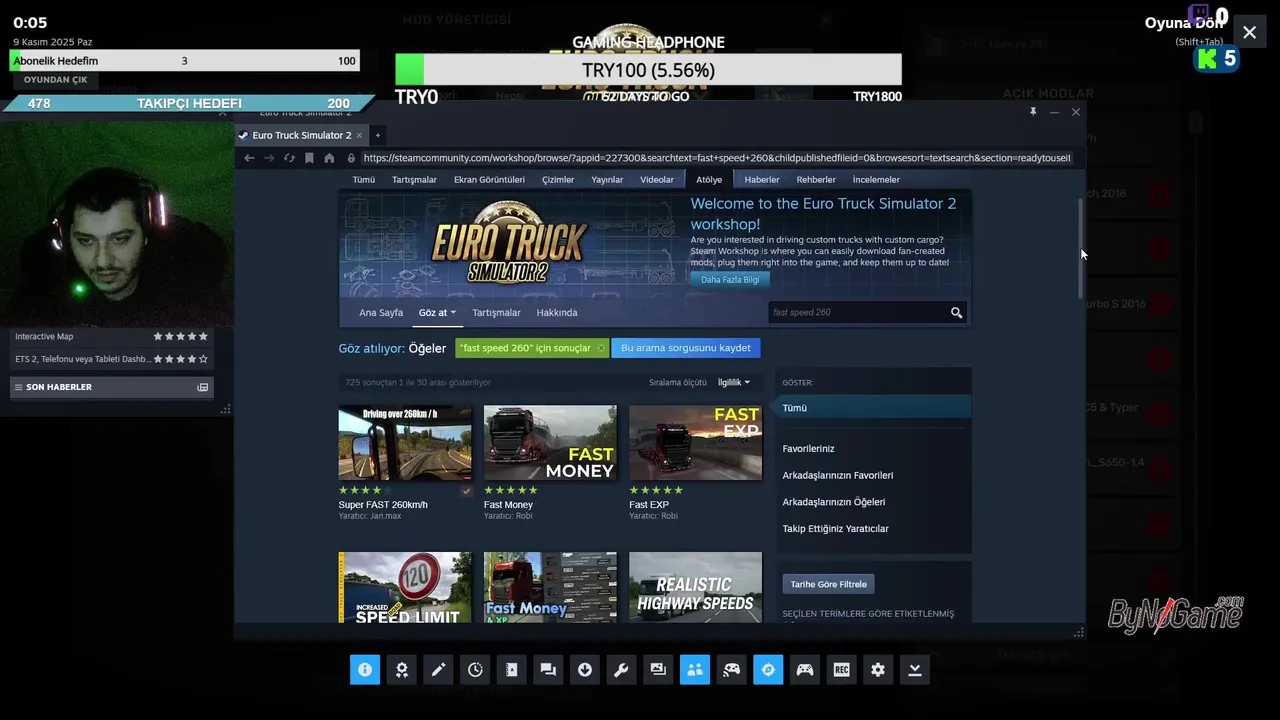Open overlay settings gear icon

click(x=878, y=670)
